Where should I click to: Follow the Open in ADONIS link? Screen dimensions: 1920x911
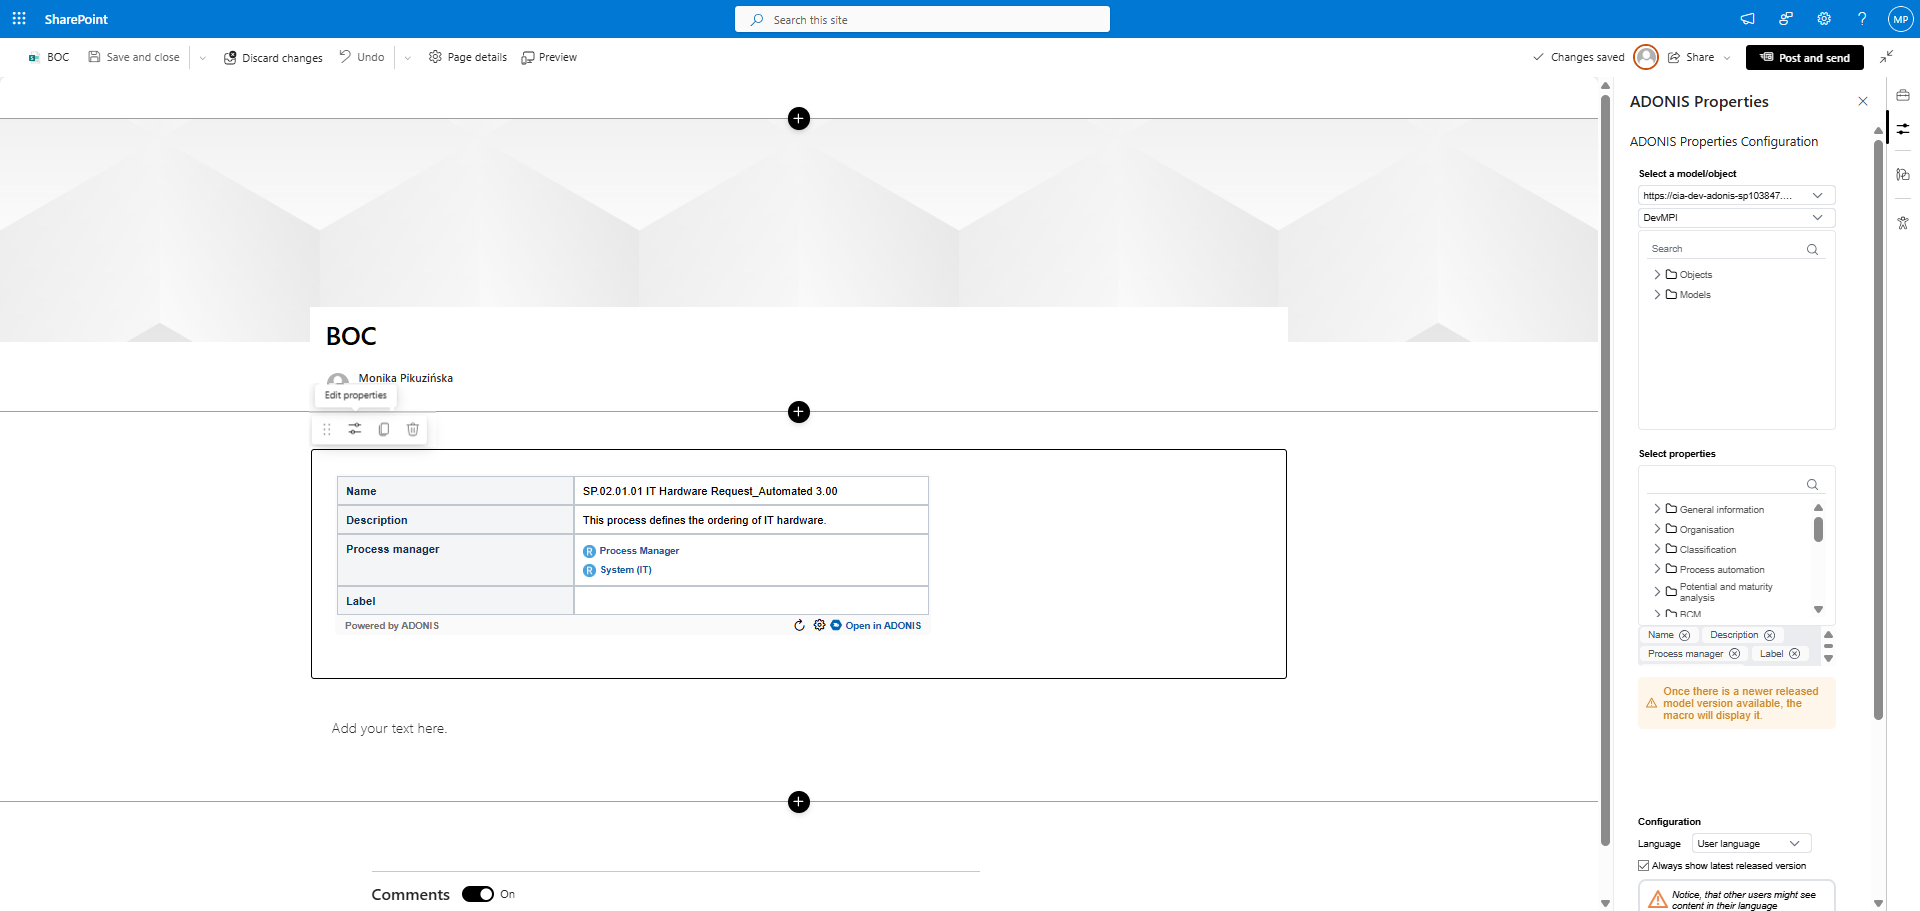(882, 626)
